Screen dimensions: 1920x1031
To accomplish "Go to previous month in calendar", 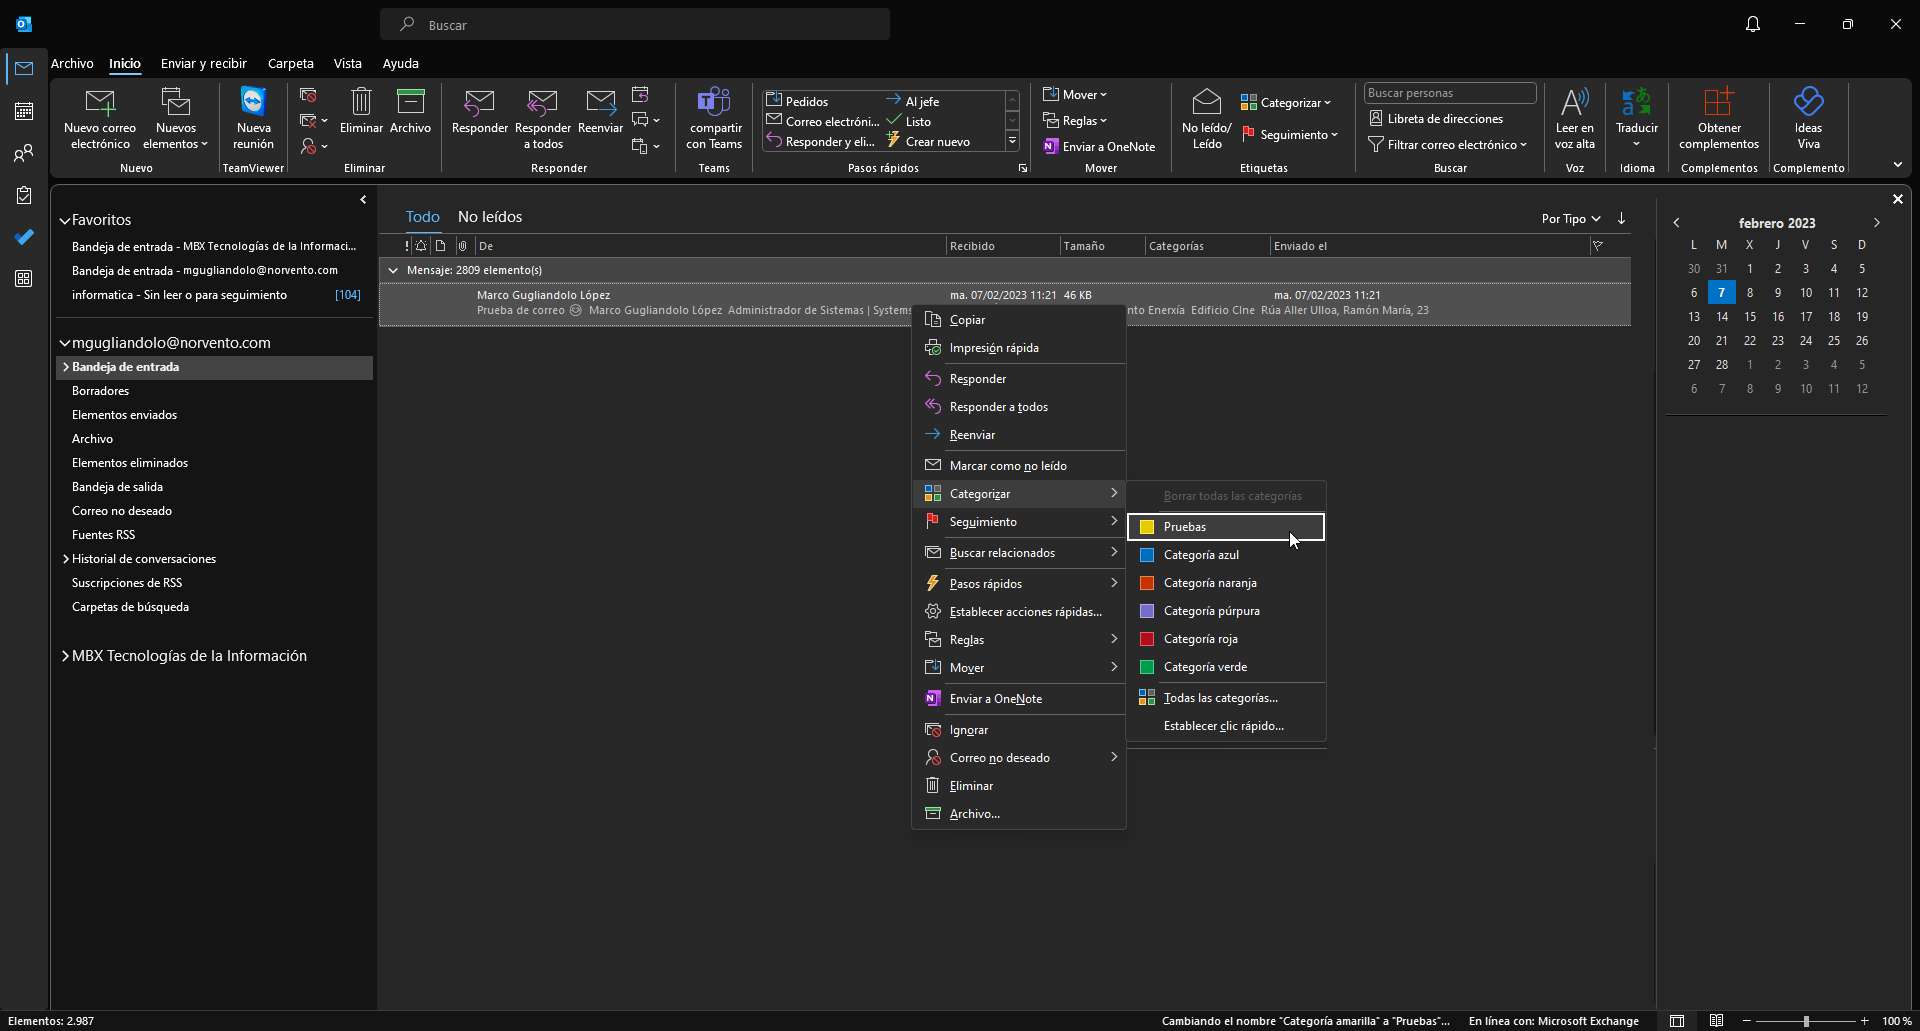I will click(x=1677, y=223).
